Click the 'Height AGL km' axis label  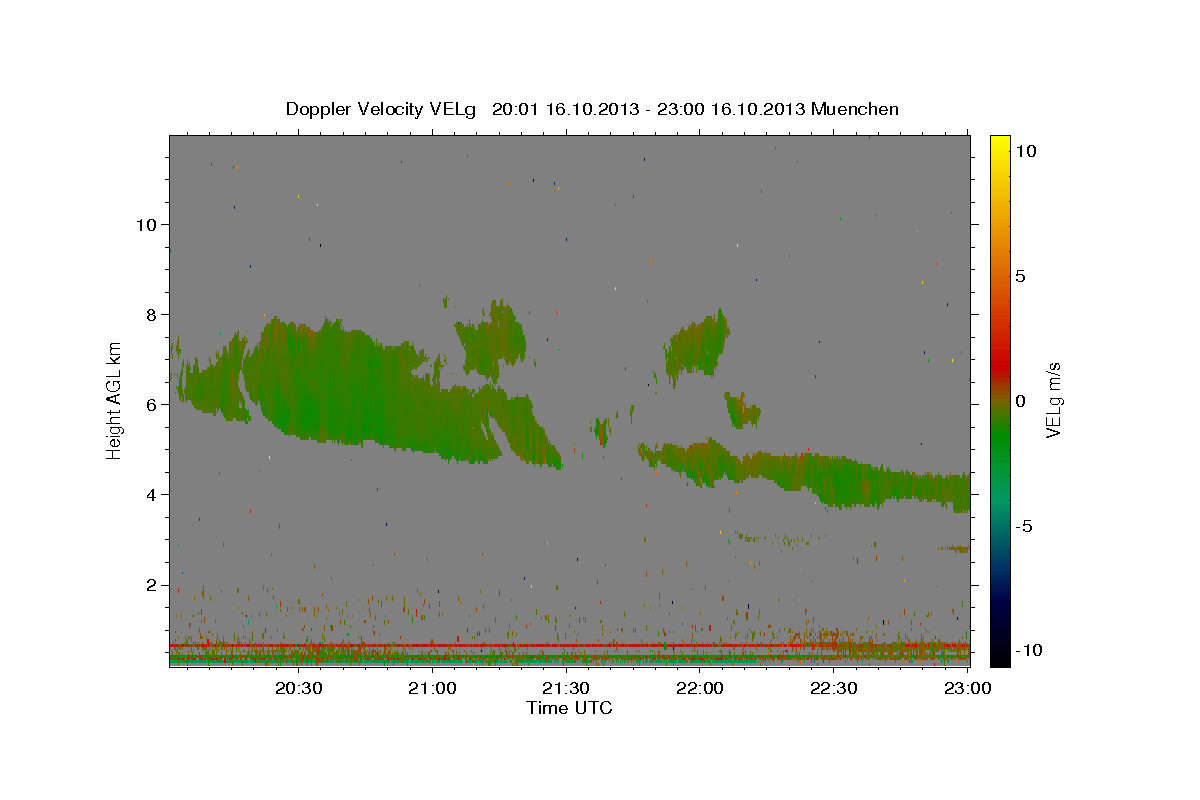pyautogui.click(x=114, y=400)
